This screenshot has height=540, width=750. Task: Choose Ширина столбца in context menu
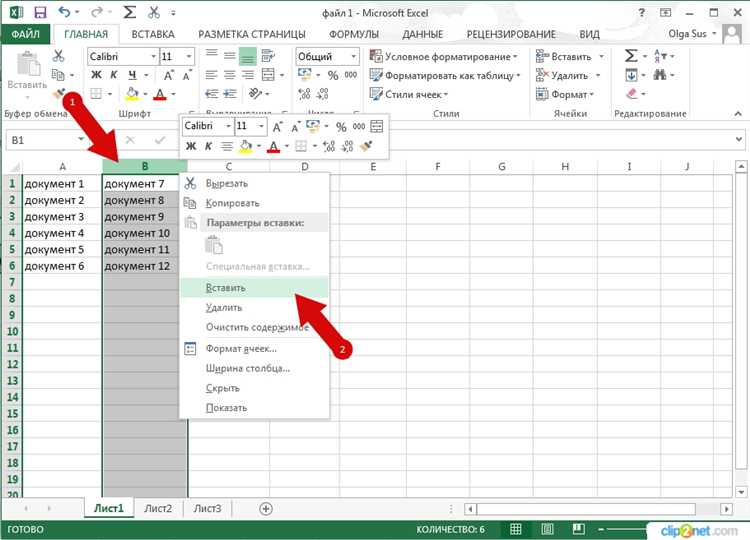point(254,368)
